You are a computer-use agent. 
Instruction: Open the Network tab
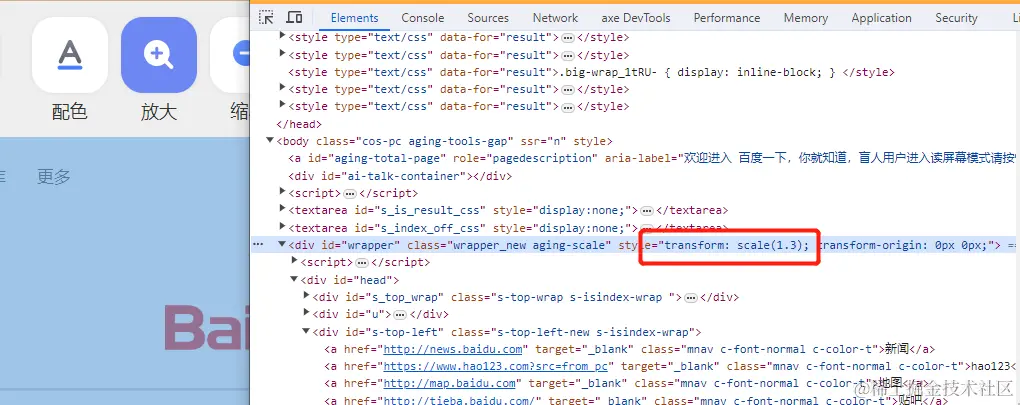[x=555, y=18]
